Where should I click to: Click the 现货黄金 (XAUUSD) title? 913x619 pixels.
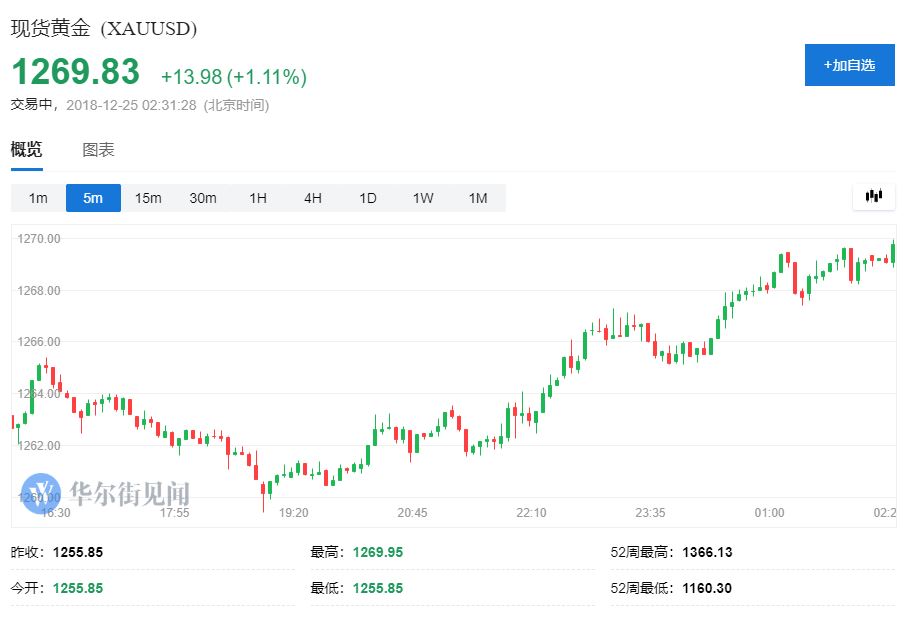click(104, 28)
